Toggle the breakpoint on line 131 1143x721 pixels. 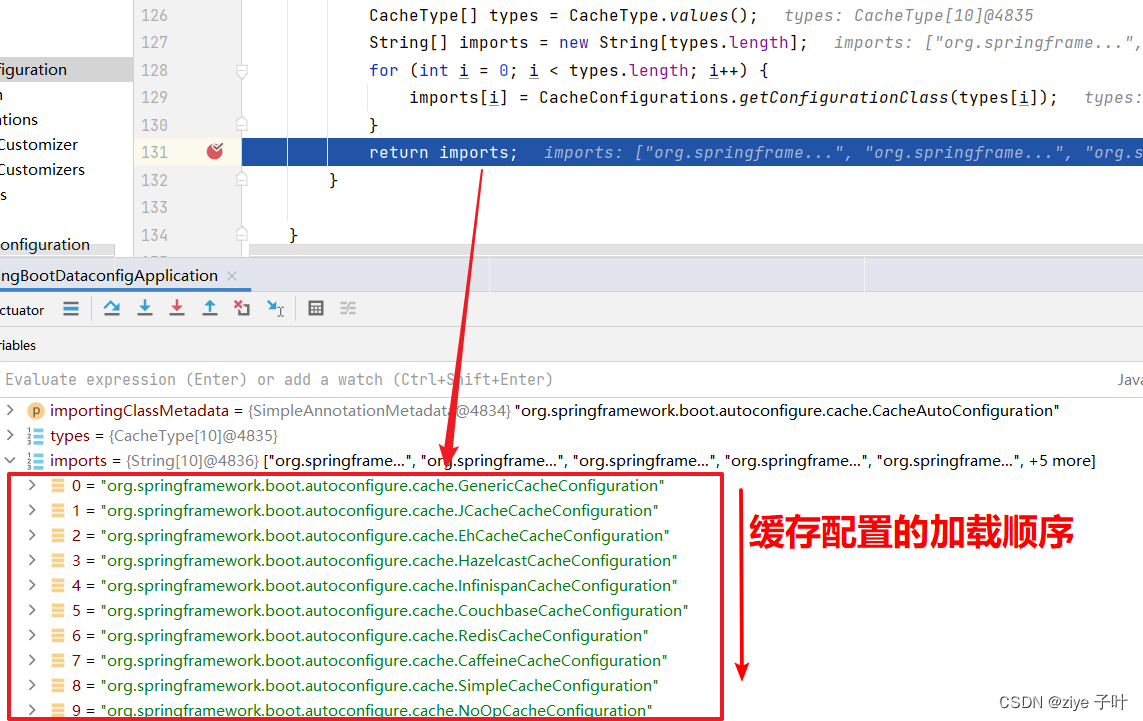point(214,152)
